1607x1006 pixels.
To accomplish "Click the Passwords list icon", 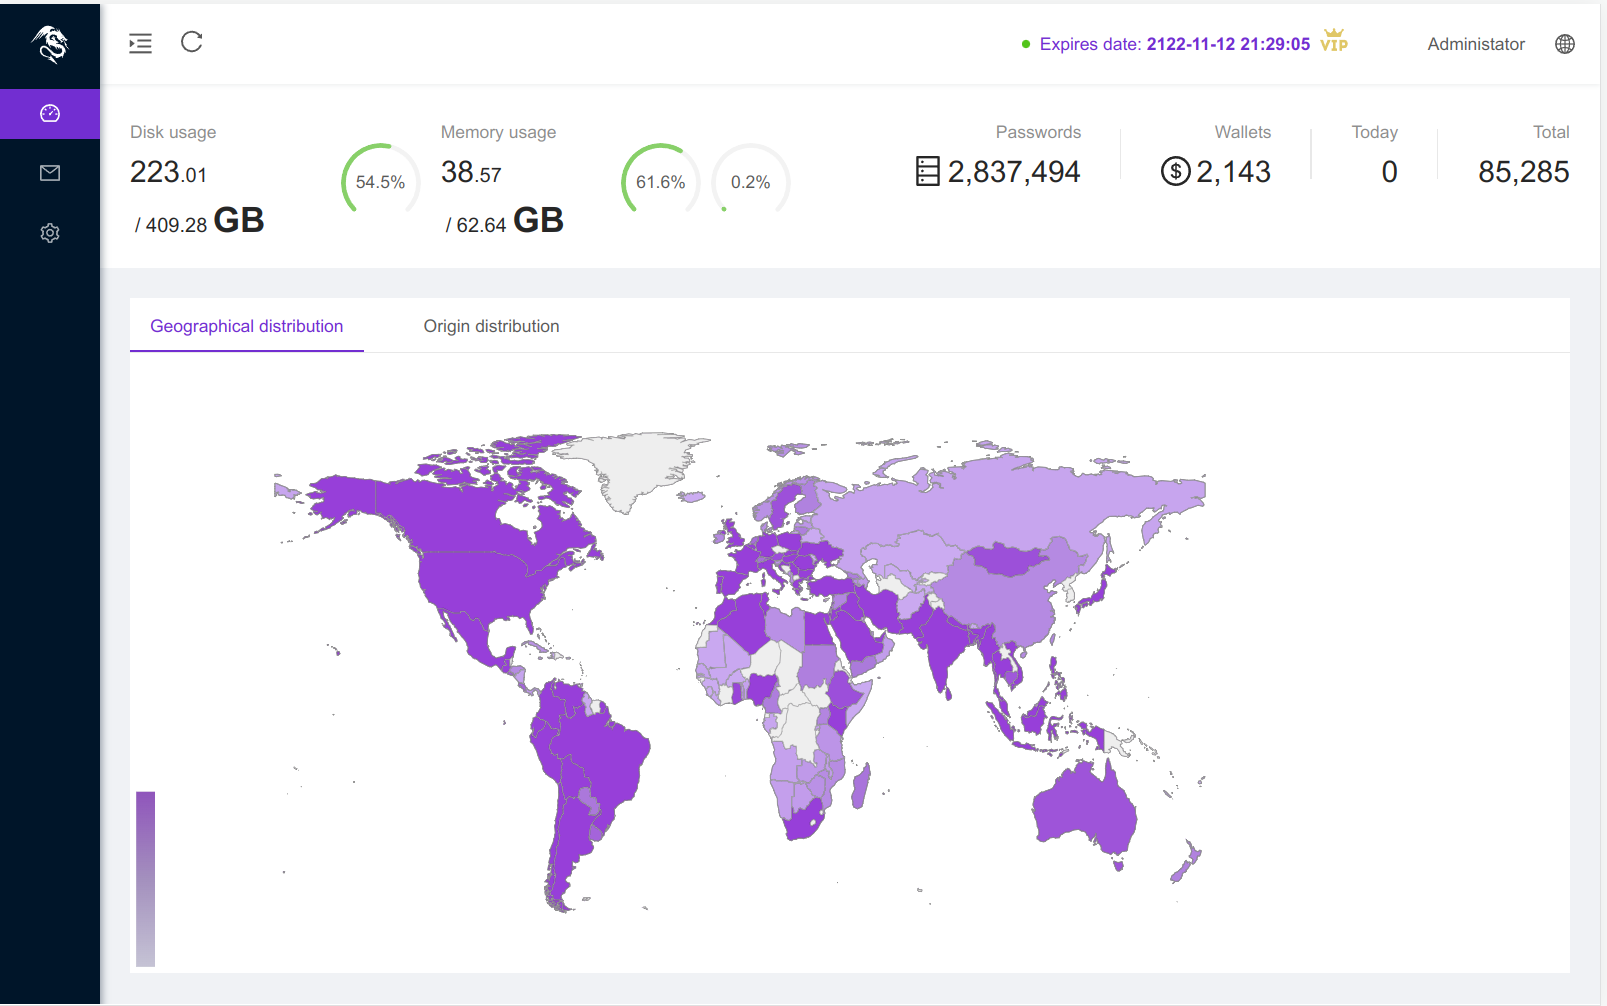I will pyautogui.click(x=928, y=172).
